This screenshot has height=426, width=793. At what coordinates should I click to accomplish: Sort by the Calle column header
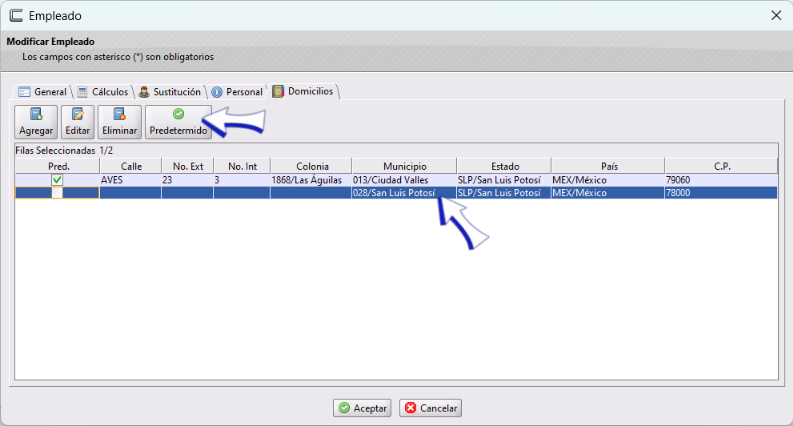coord(130,166)
